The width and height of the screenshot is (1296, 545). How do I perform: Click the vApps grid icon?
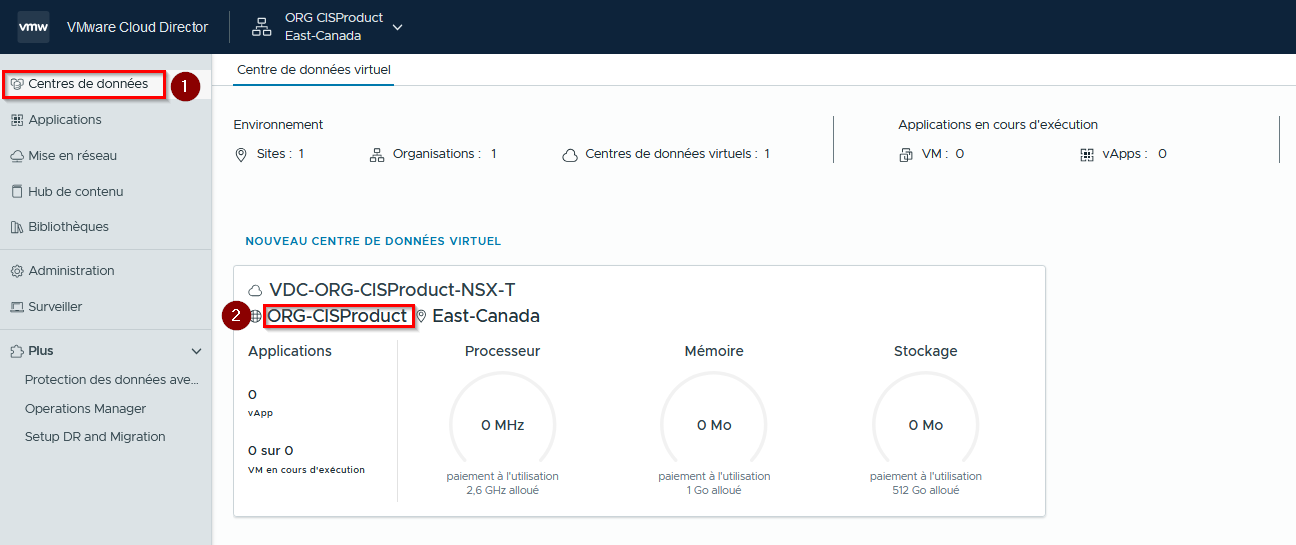click(x=1087, y=155)
